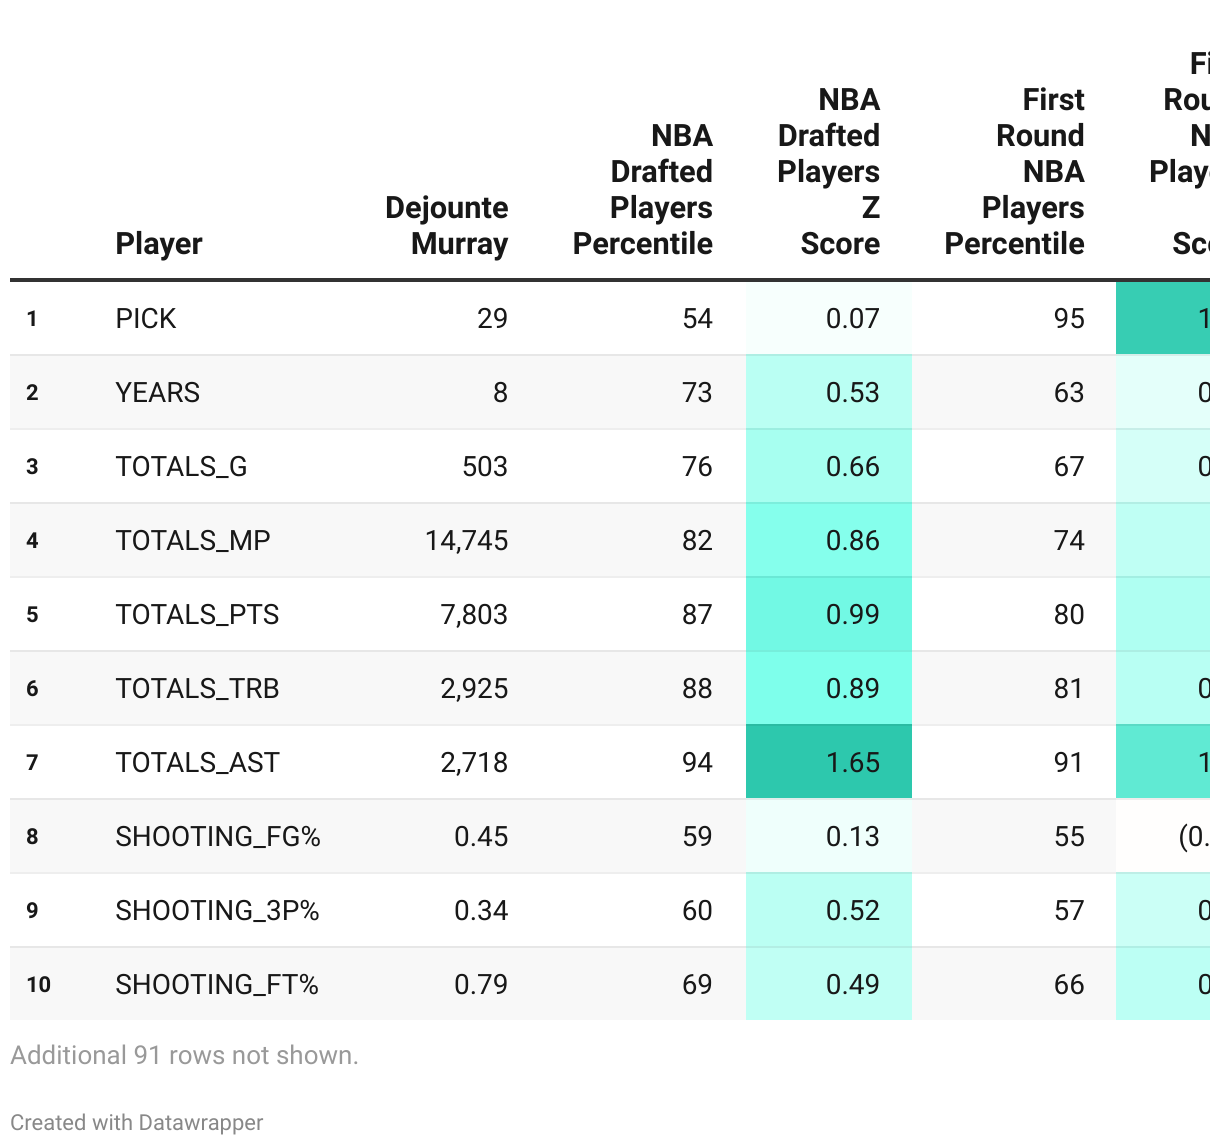Image resolution: width=1220 pixels, height=1146 pixels.
Task: Click the Dejounte Murray column header
Action: tap(446, 225)
